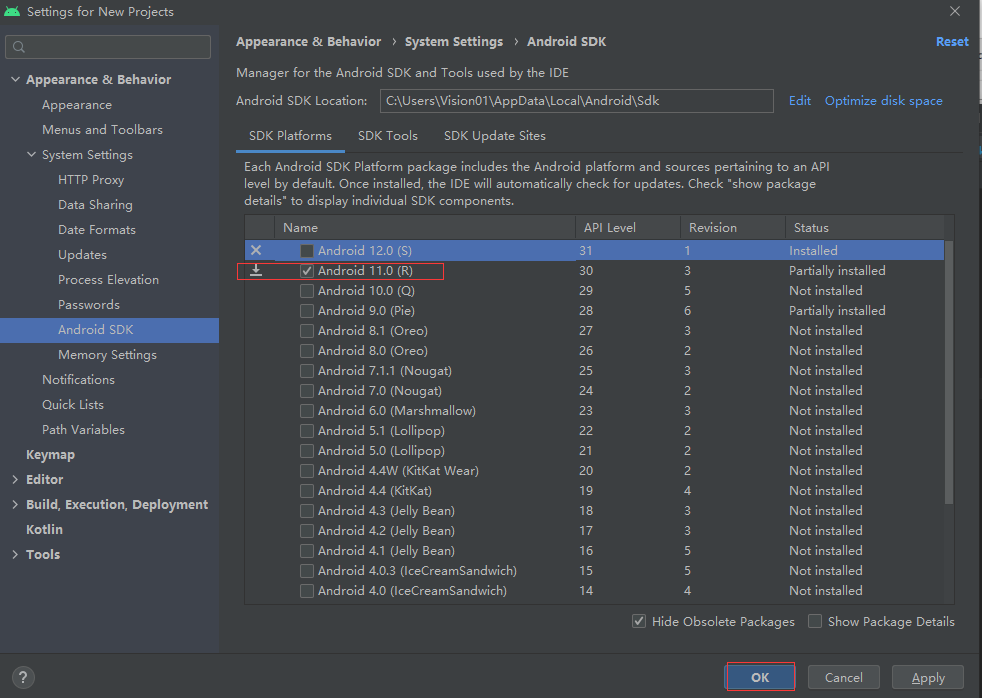
Task: Select Process Elevation settings
Action: pos(108,280)
